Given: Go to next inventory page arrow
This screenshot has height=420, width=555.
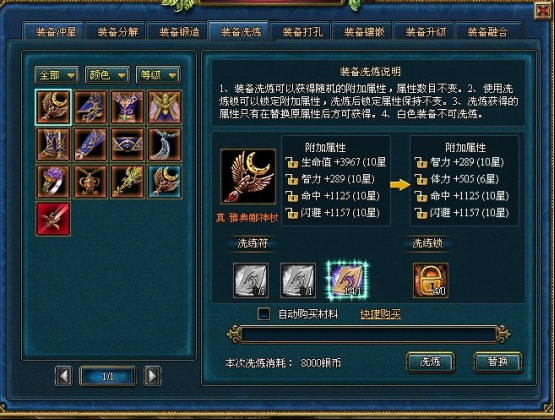Looking at the screenshot, I should click(x=153, y=376).
